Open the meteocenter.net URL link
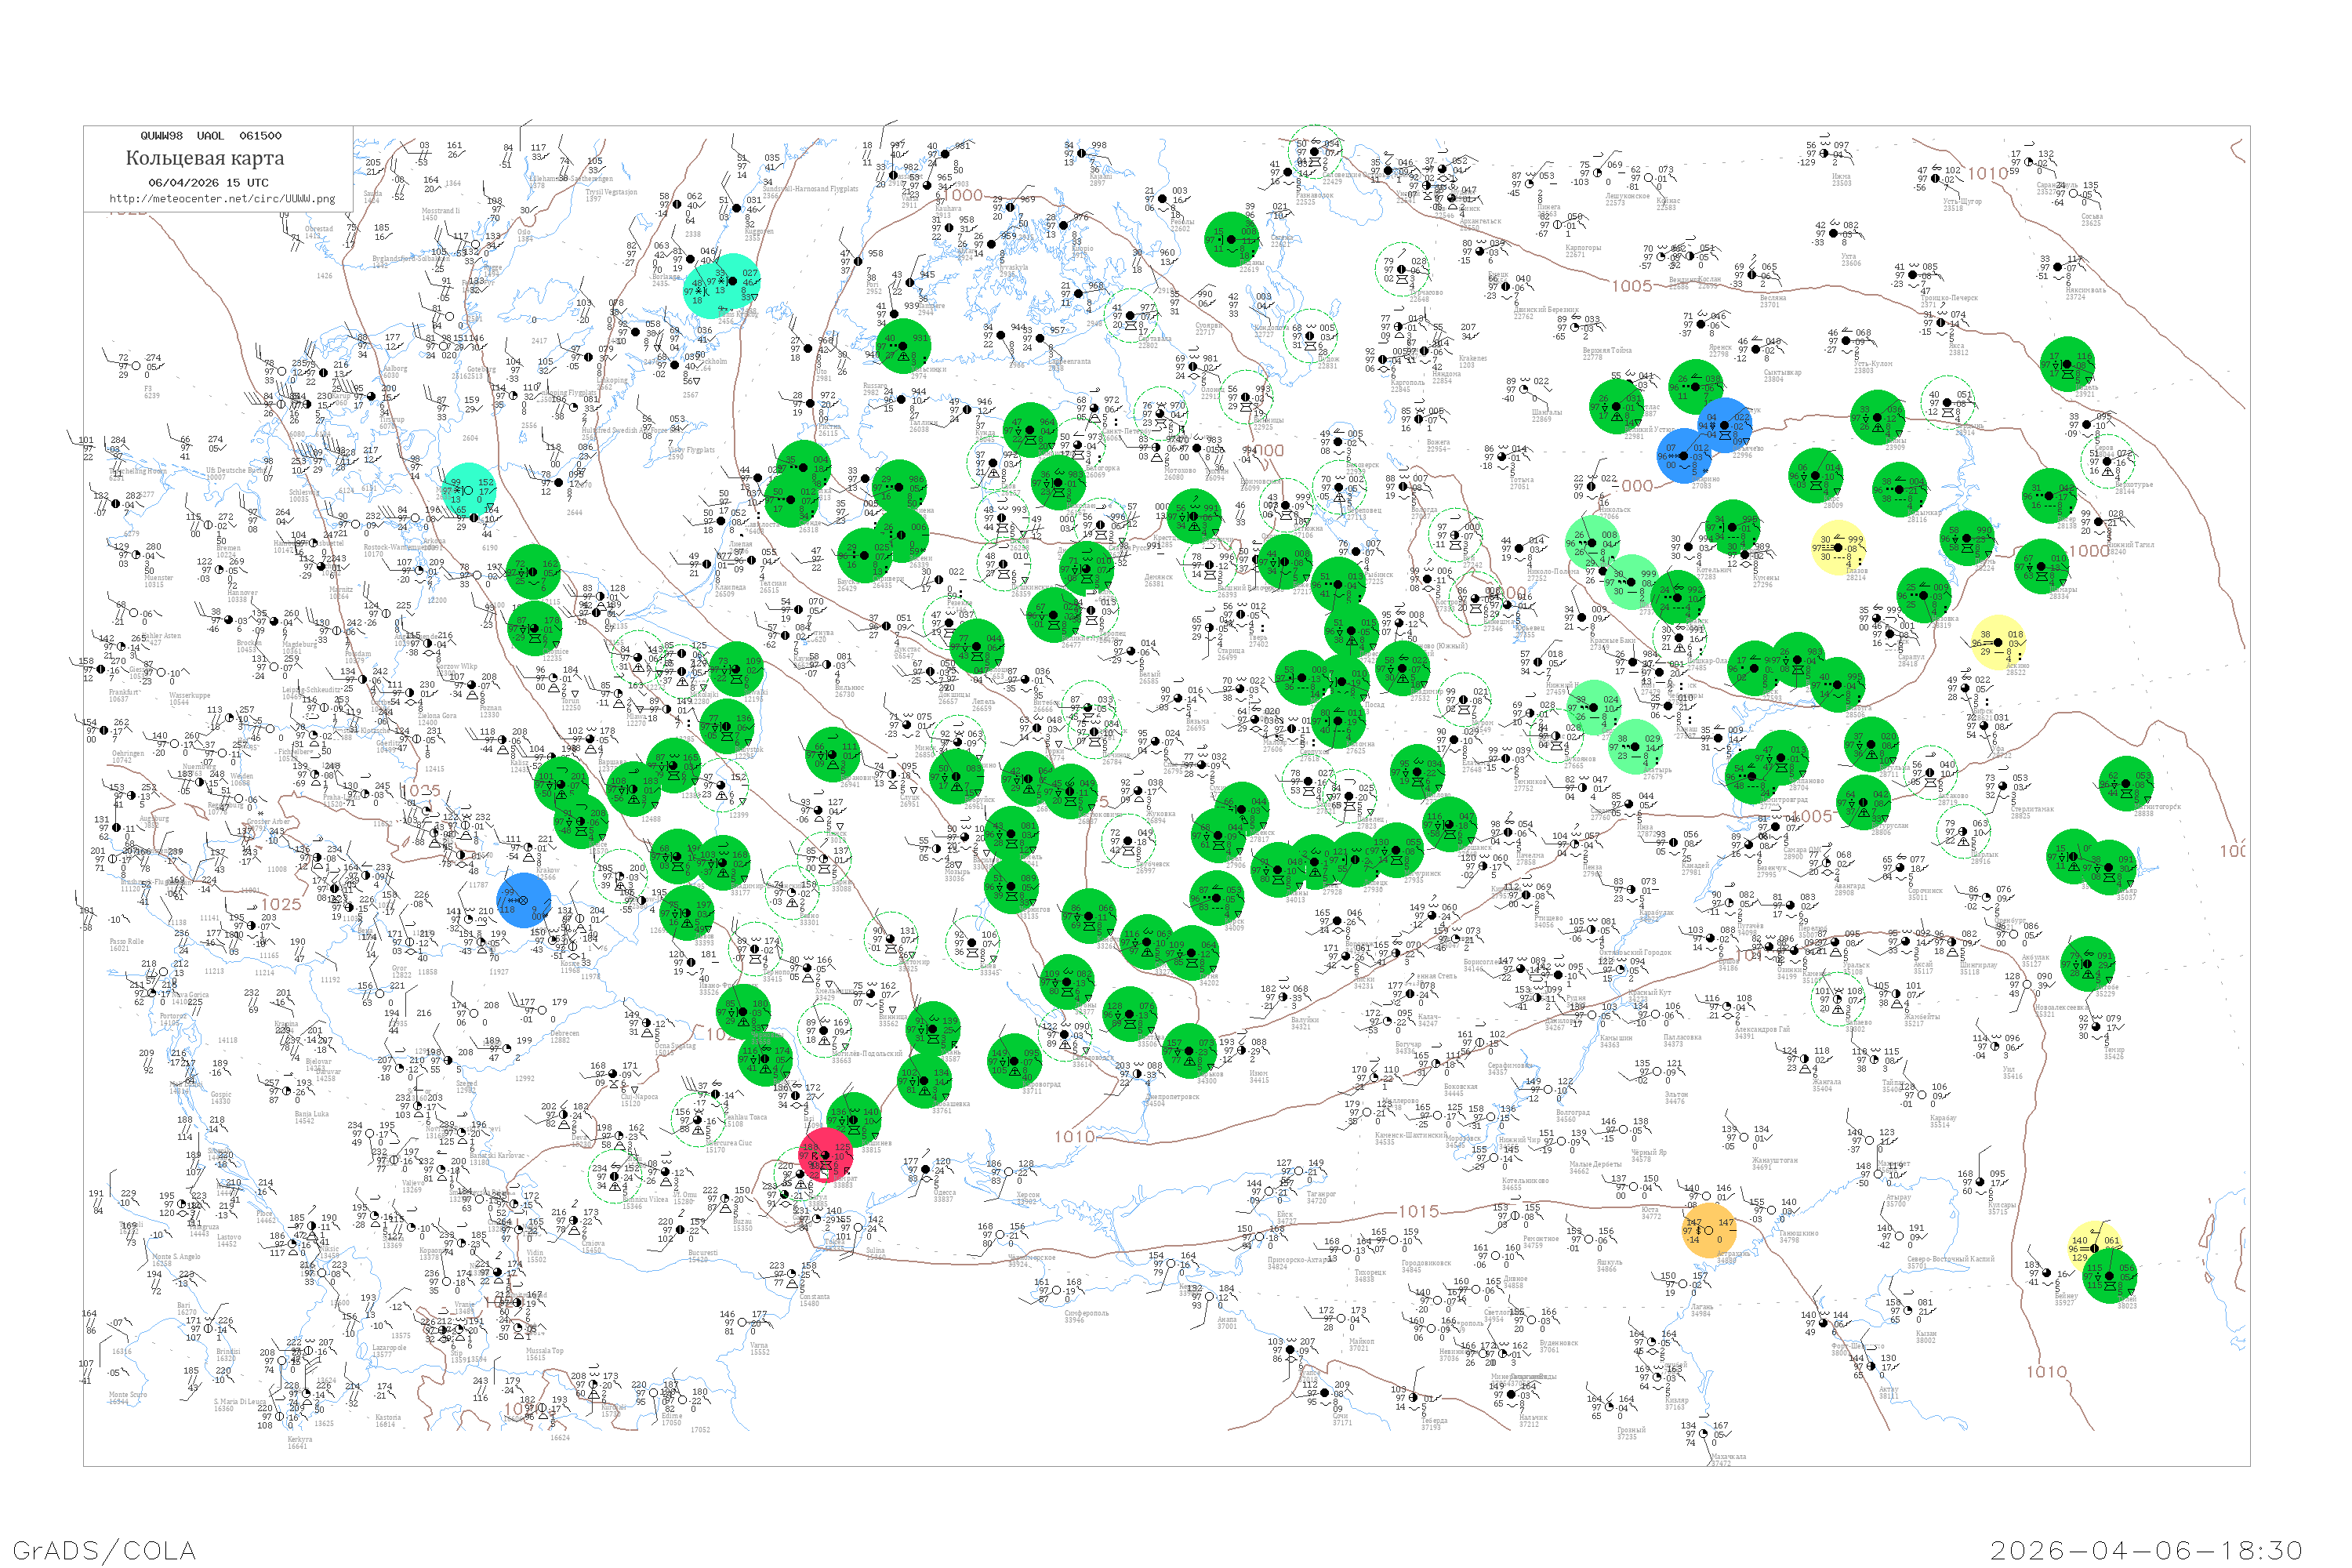 [221, 198]
